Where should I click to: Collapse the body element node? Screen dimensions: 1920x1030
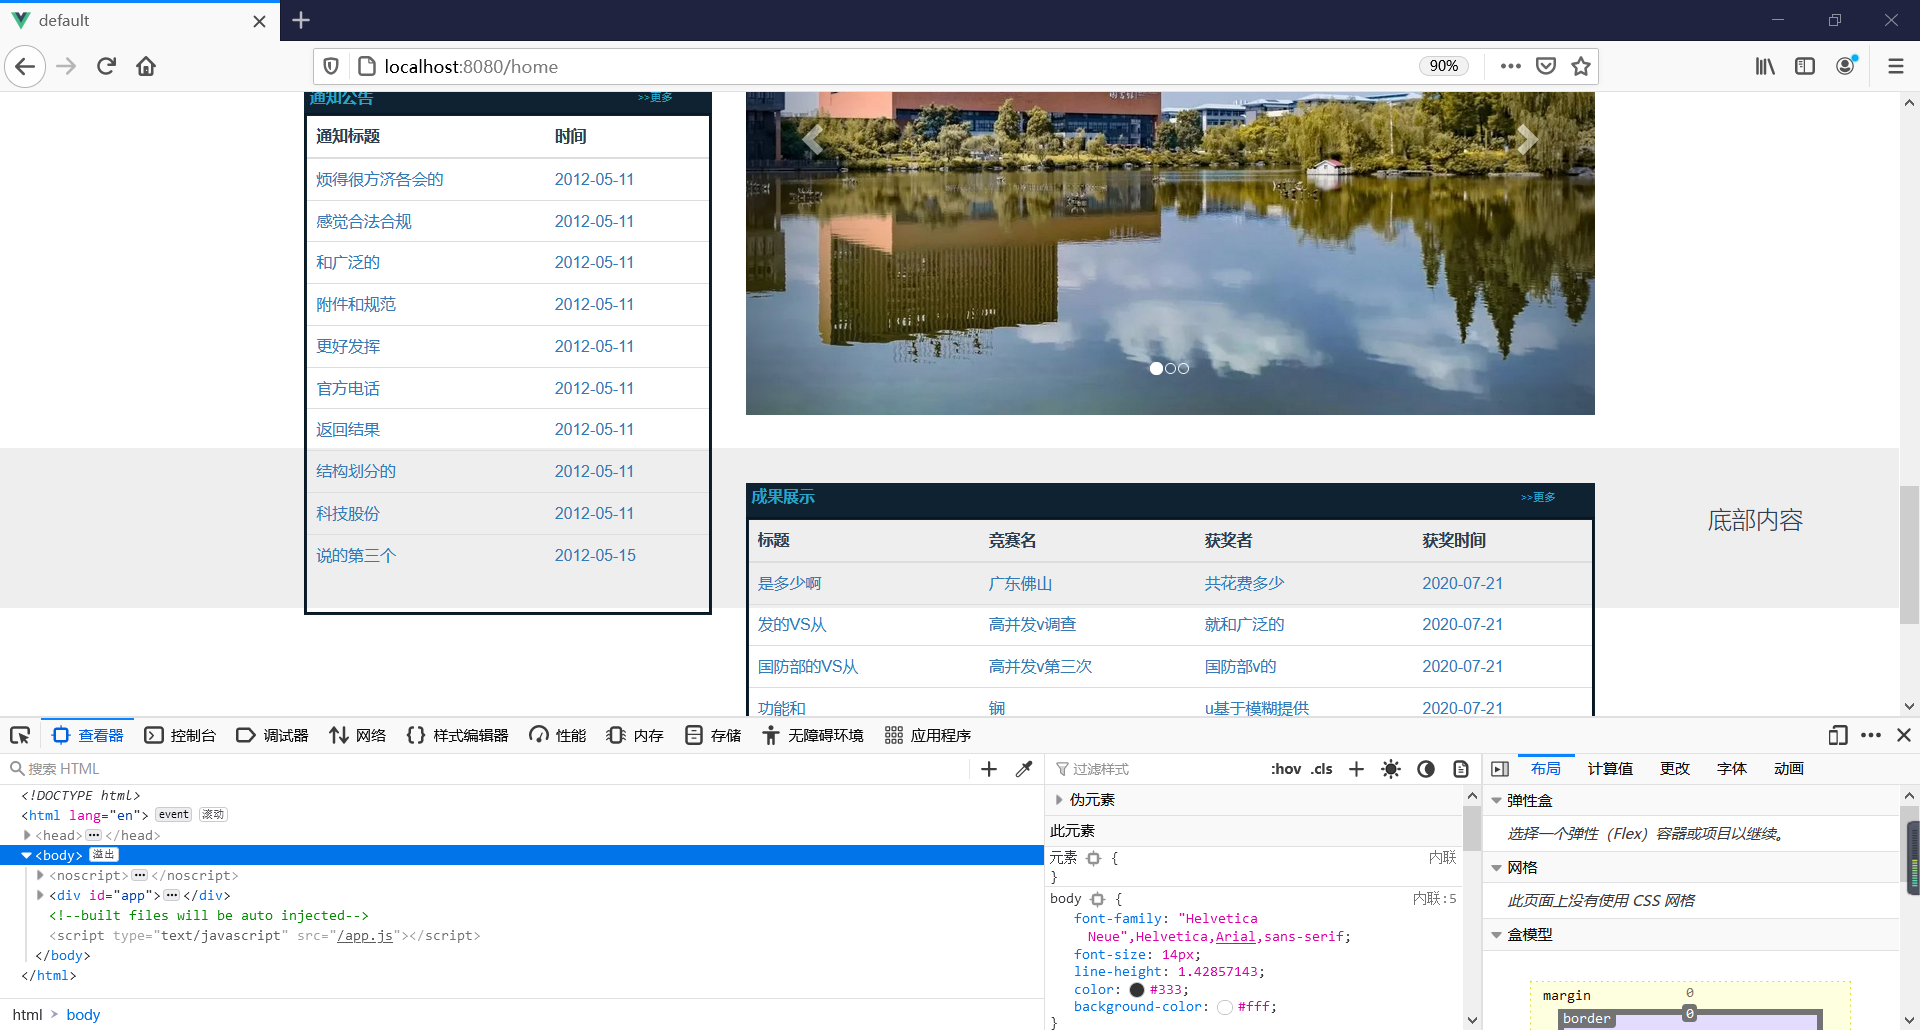(x=27, y=855)
